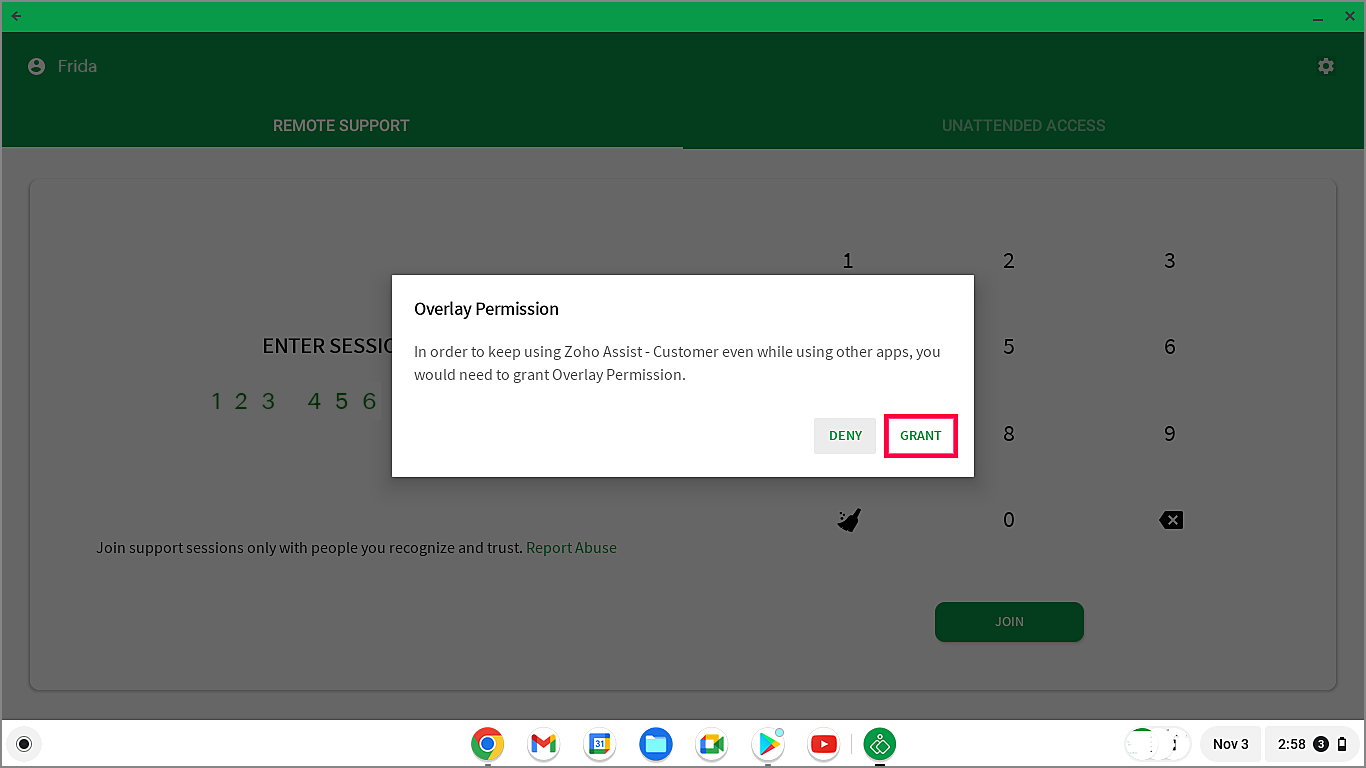
Task: Tap digit 5 on the session ID keypad
Action: click(x=1009, y=347)
